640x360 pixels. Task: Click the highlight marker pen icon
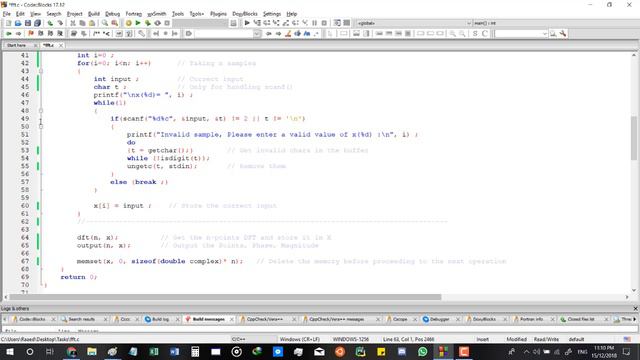288,33
